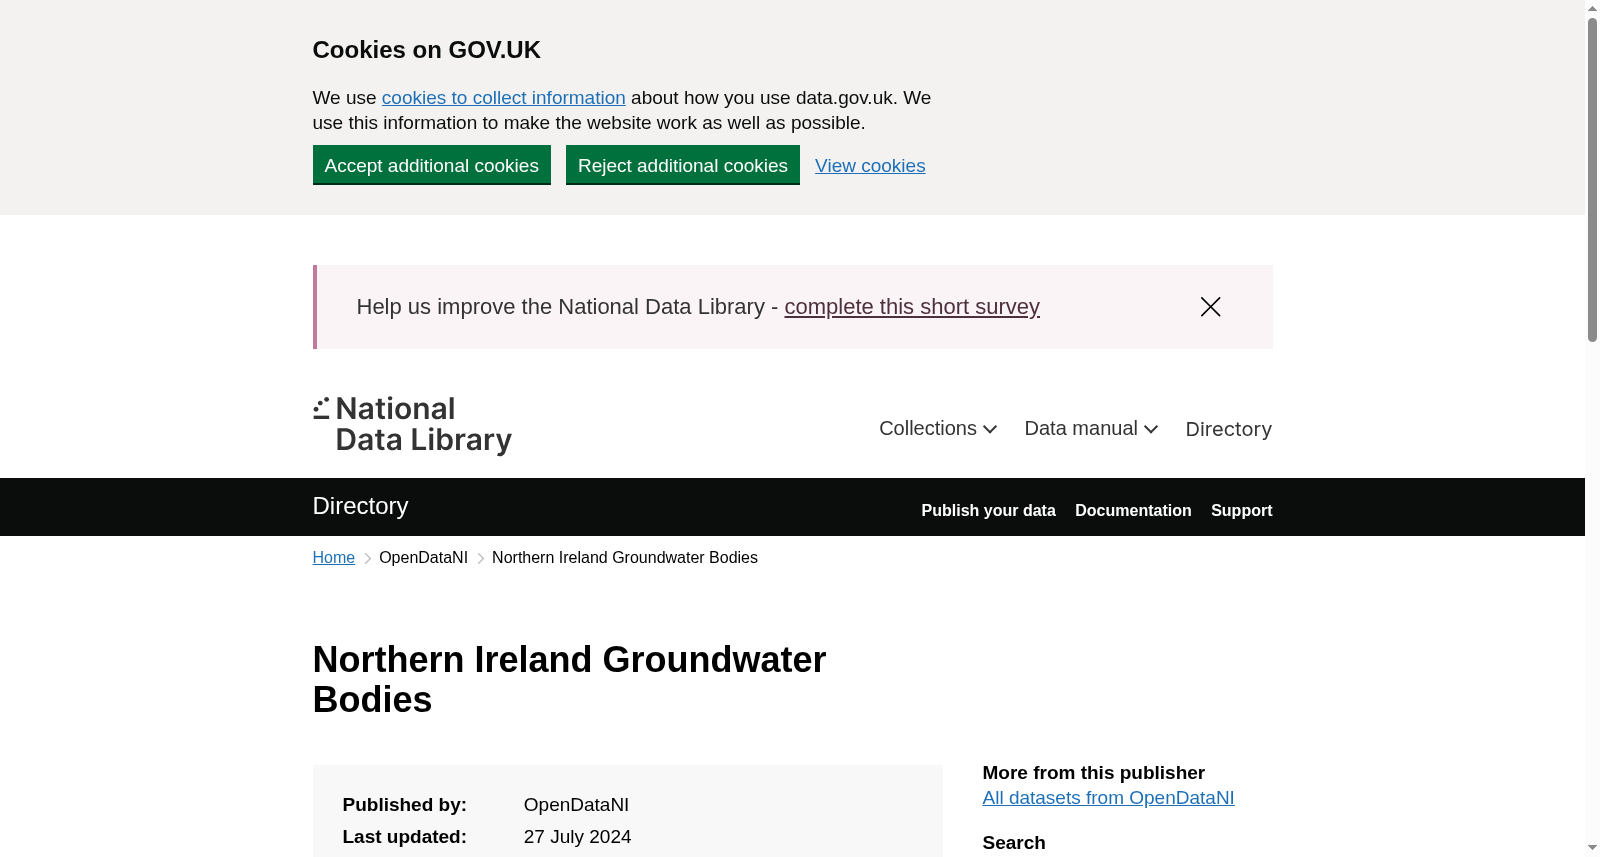Select OpenDataNI breadcrumb text
1600x857 pixels.
coord(423,558)
